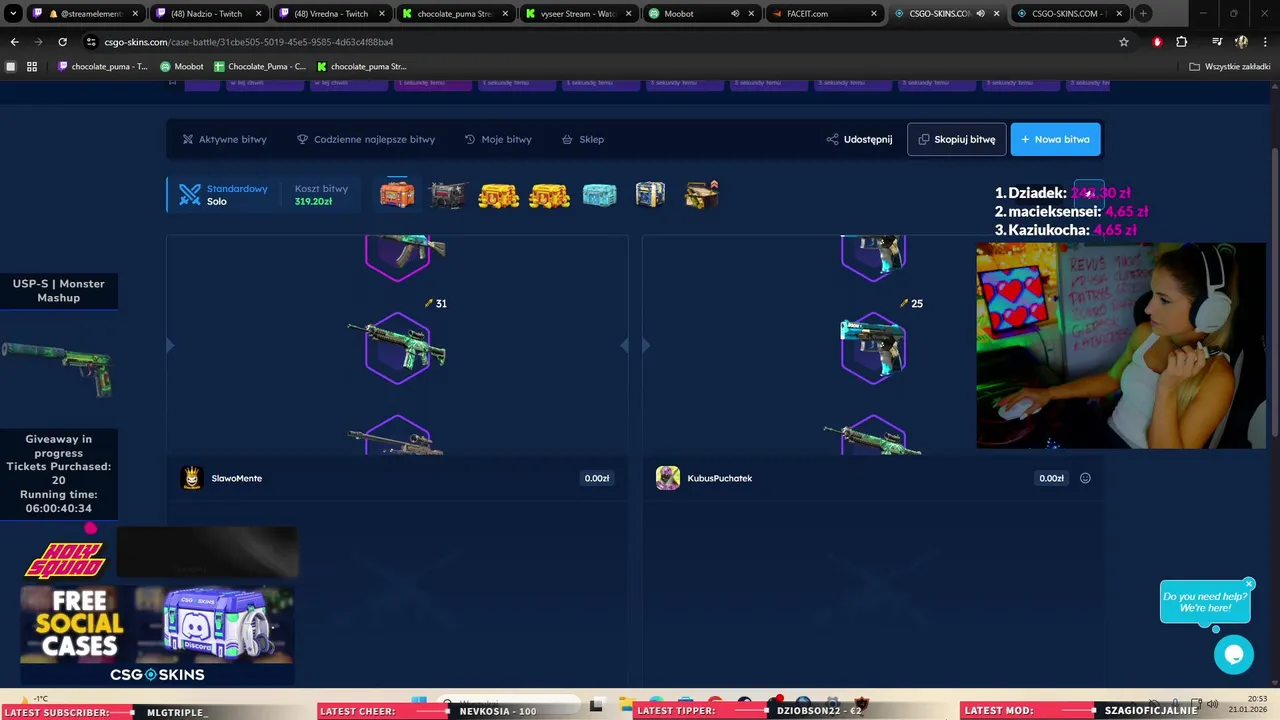Select the center skin in KubusPuchatek's roll
This screenshot has width=1280, height=720.
[x=873, y=347]
